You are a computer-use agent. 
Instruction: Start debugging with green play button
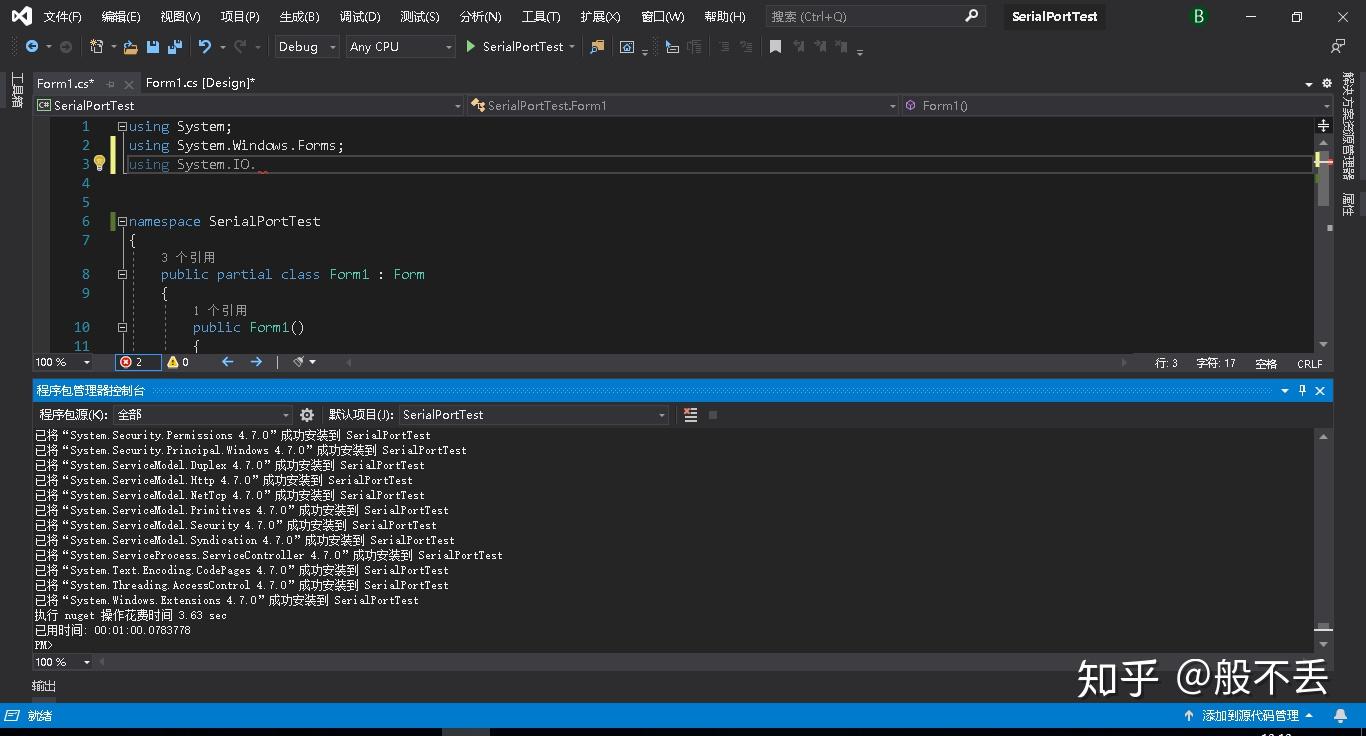[x=471, y=47]
